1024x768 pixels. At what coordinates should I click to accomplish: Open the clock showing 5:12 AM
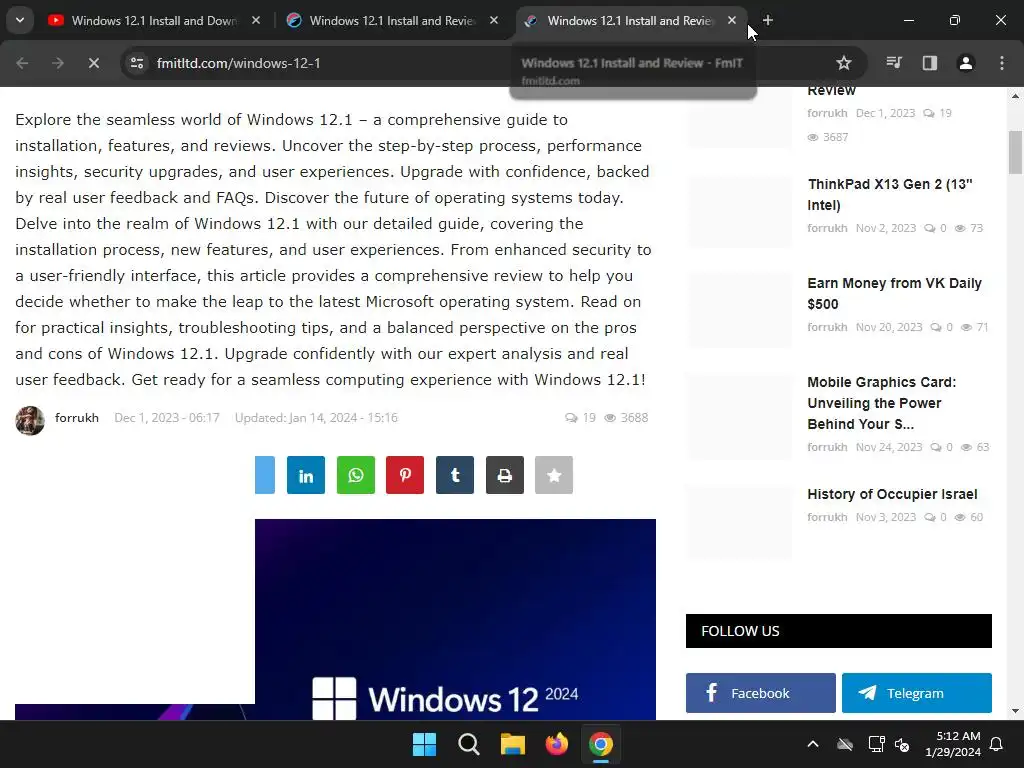pyautogui.click(x=953, y=744)
